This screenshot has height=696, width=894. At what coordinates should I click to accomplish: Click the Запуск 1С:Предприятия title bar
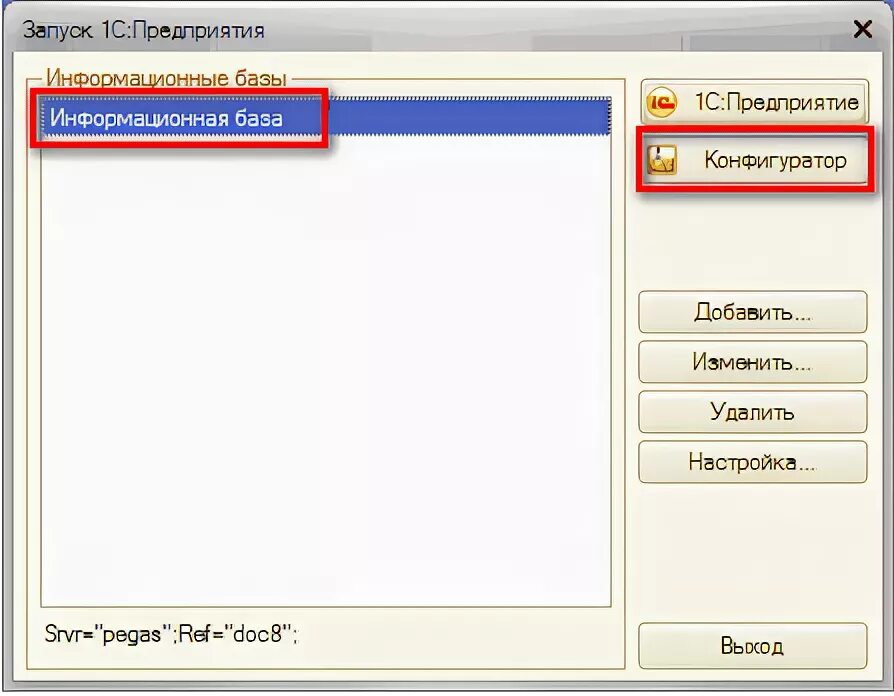point(433,29)
